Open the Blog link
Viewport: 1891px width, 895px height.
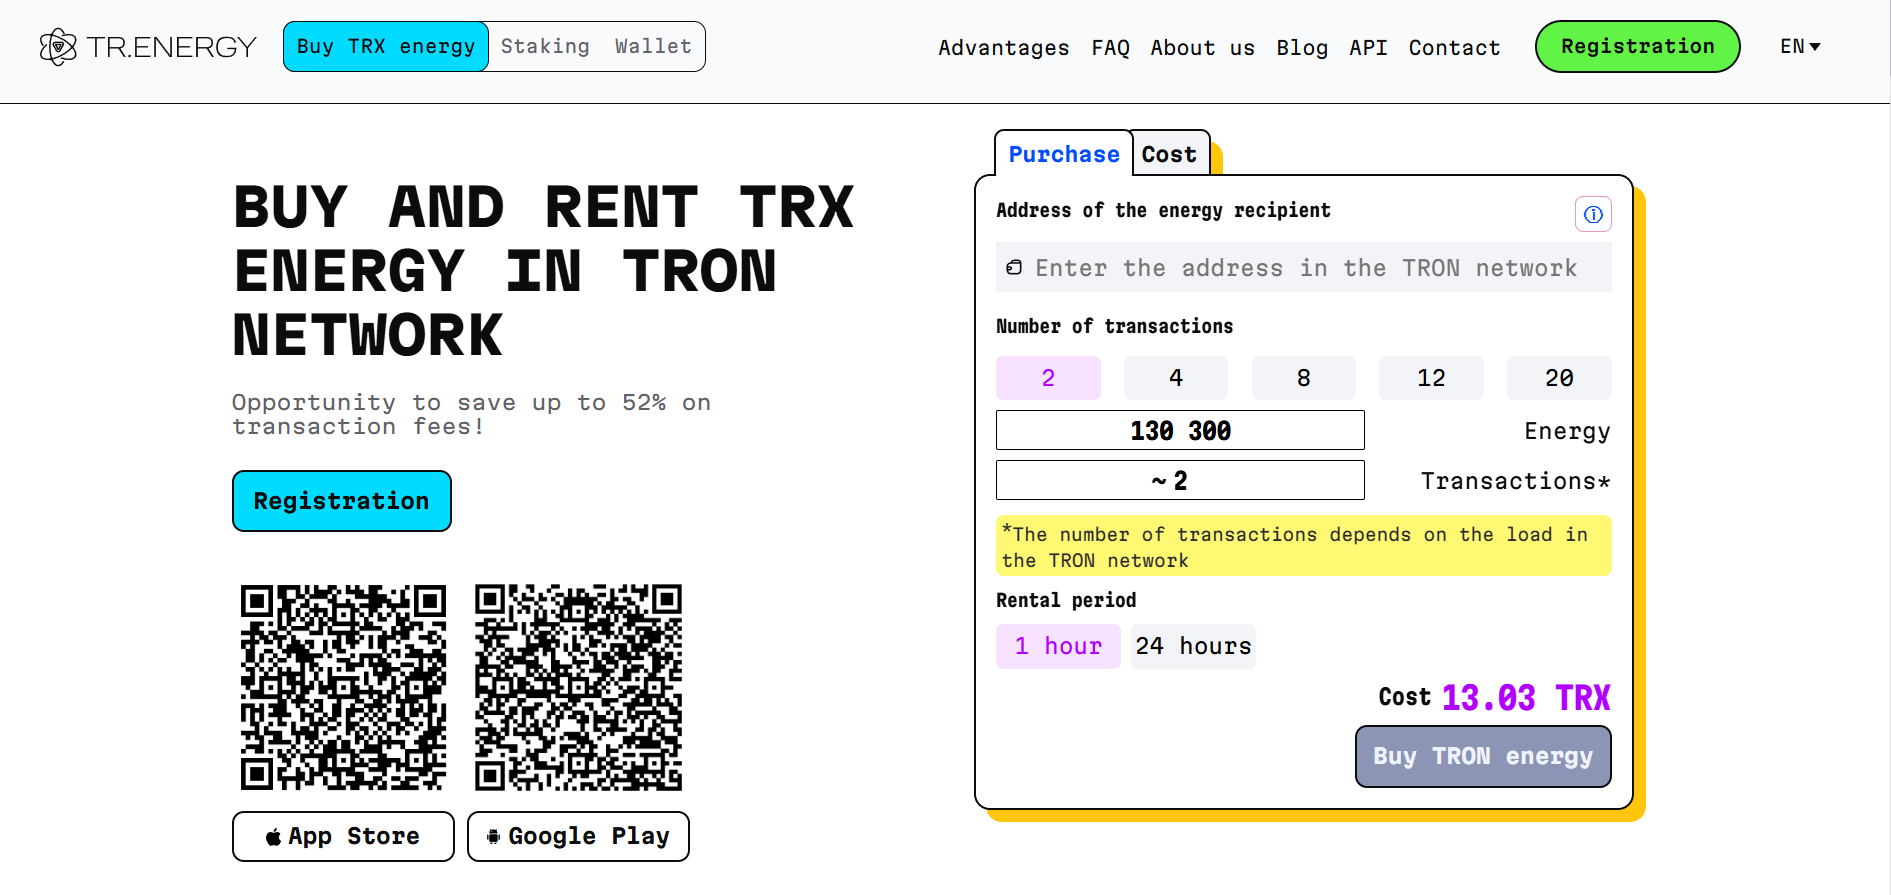pyautogui.click(x=1302, y=48)
